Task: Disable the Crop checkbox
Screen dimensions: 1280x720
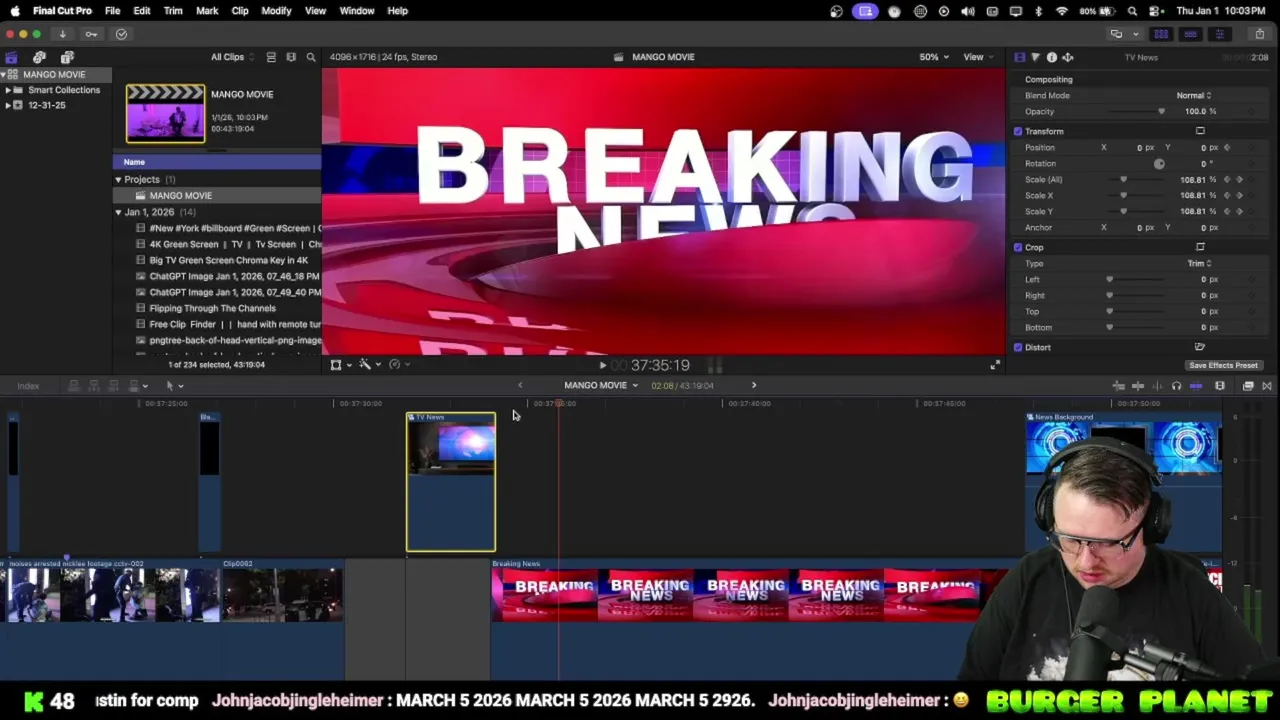Action: [x=1018, y=247]
